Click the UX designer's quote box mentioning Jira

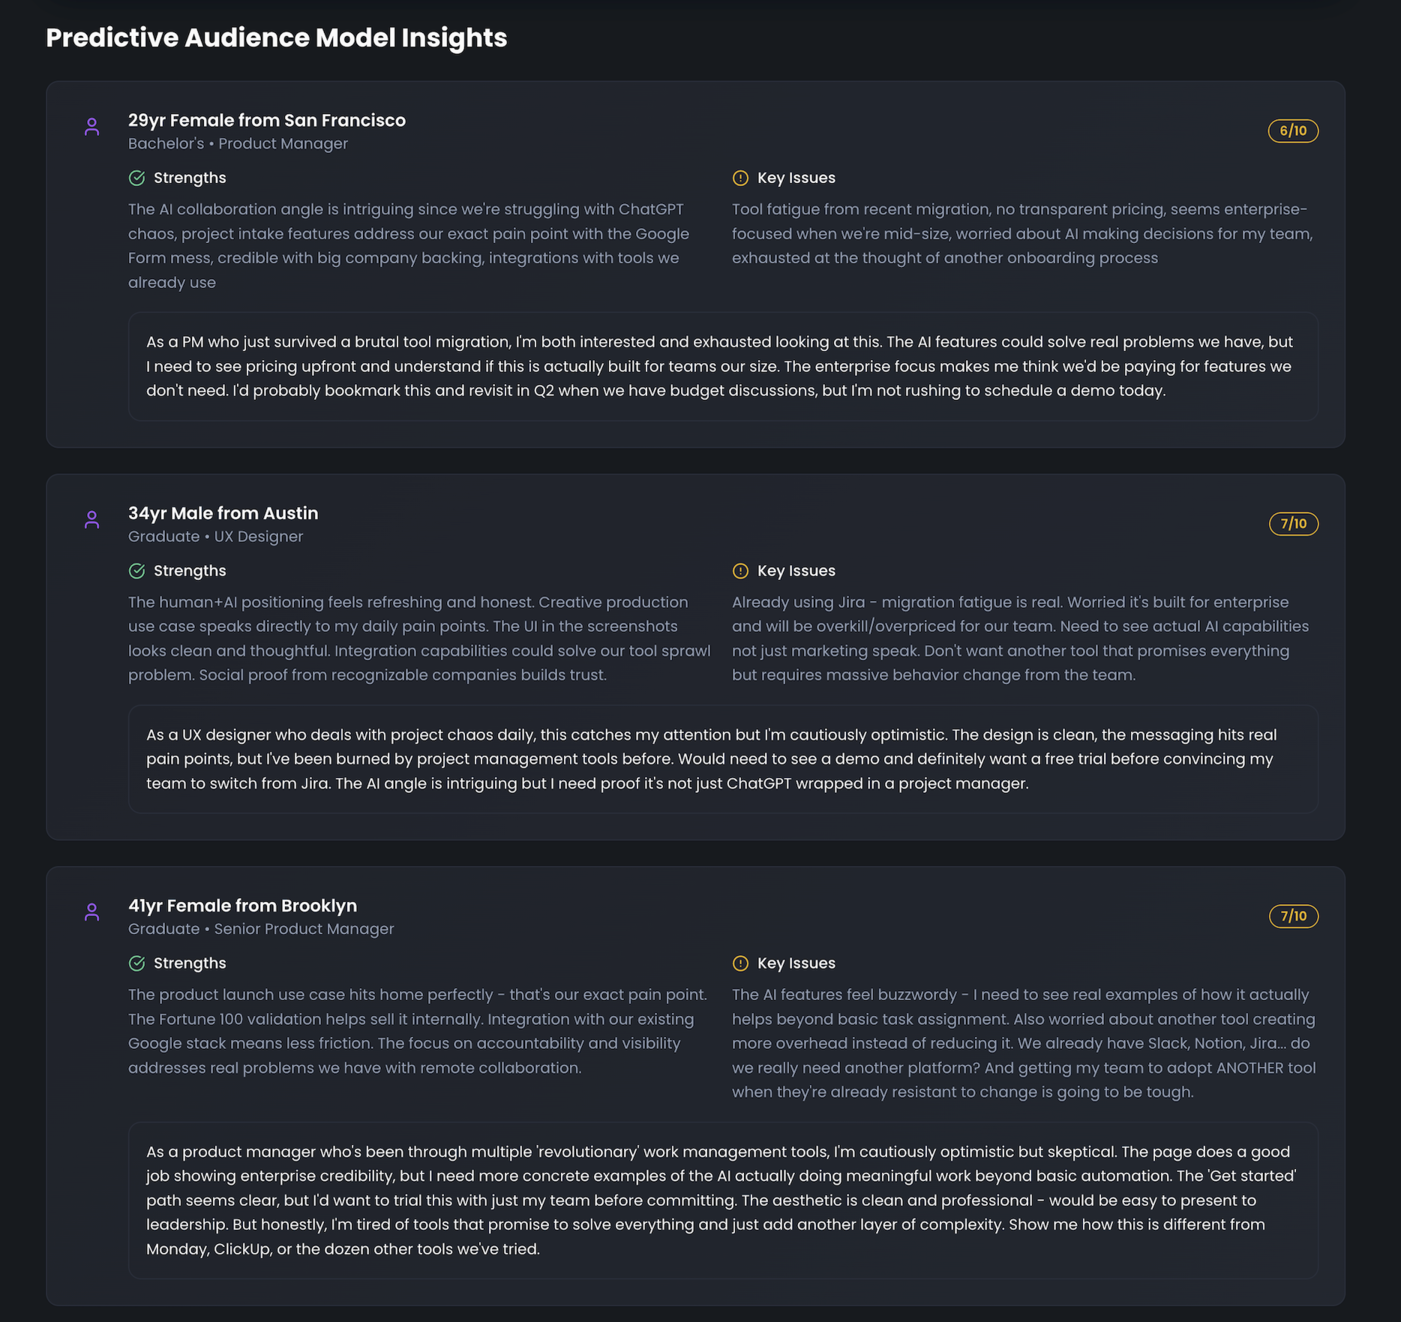(x=722, y=759)
